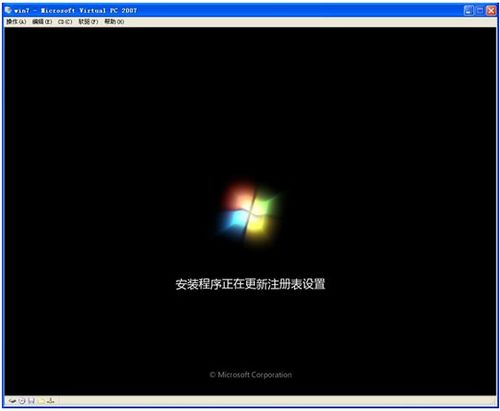Open the 操作(A) menu
This screenshot has width=500, height=411.
(16, 22)
